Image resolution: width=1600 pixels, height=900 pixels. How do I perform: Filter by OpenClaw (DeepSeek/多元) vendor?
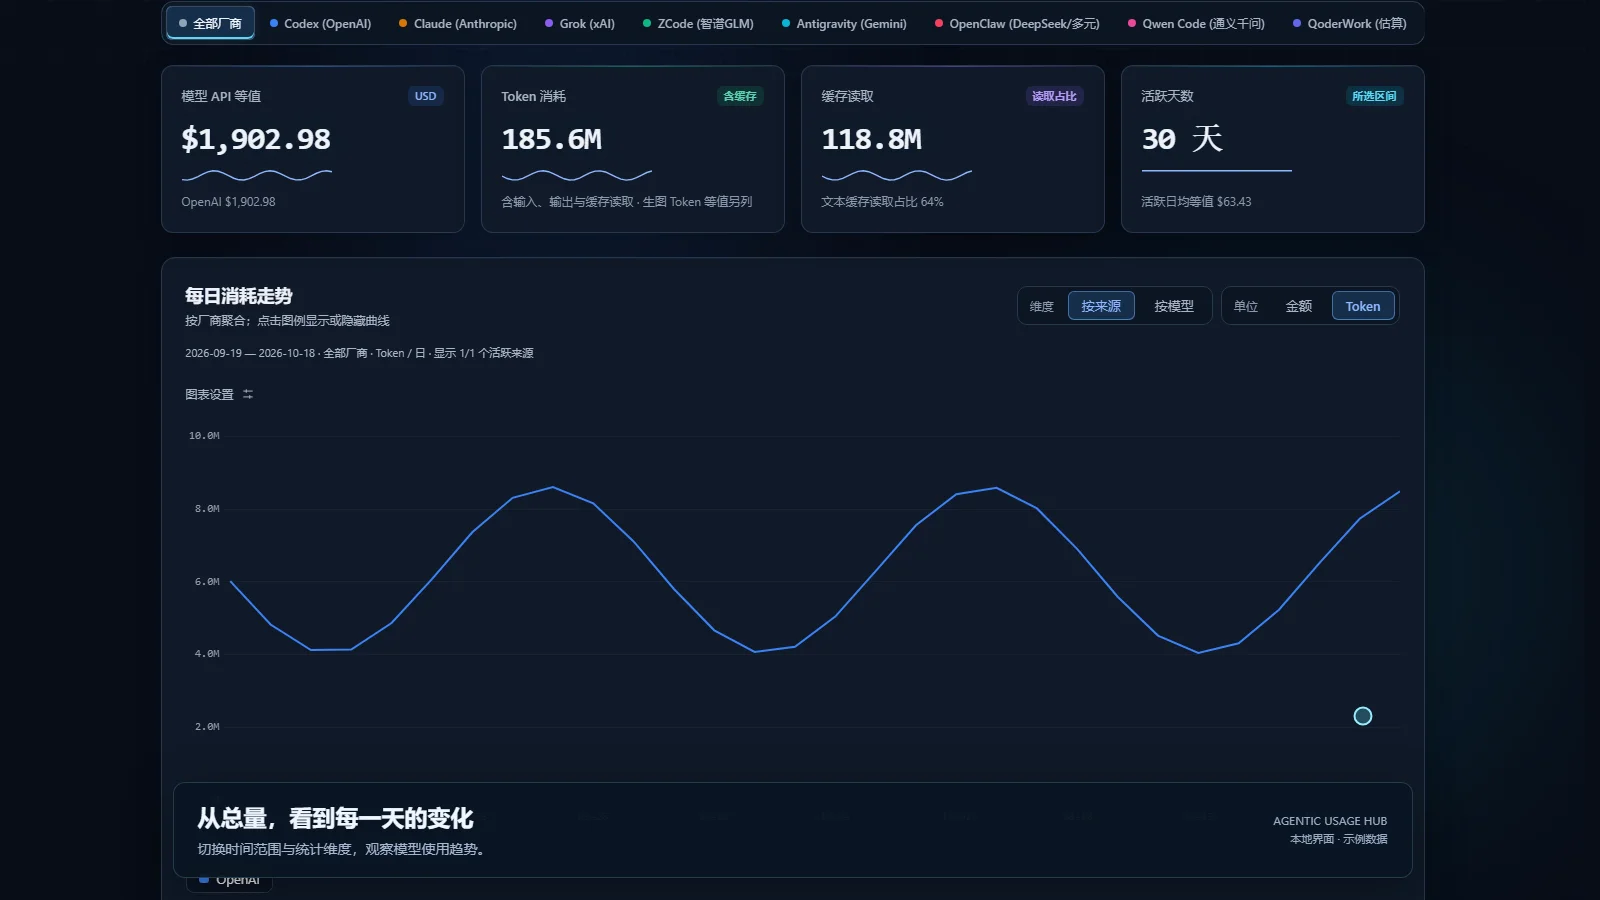click(1017, 23)
